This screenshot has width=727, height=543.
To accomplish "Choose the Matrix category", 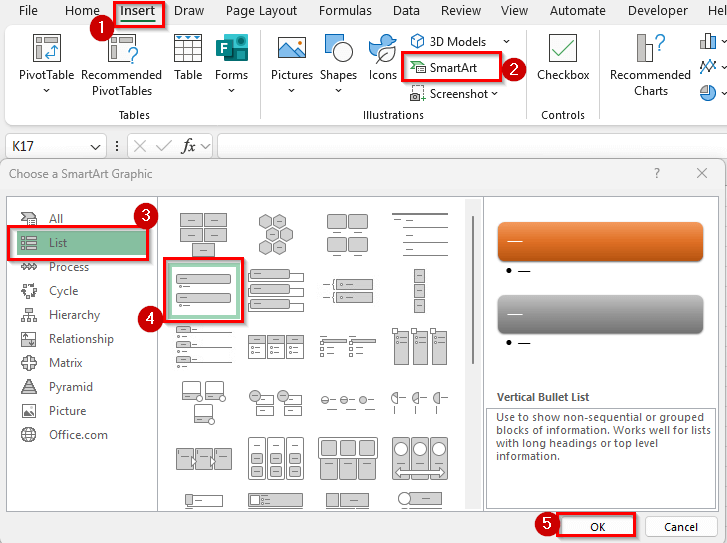I will tap(65, 363).
